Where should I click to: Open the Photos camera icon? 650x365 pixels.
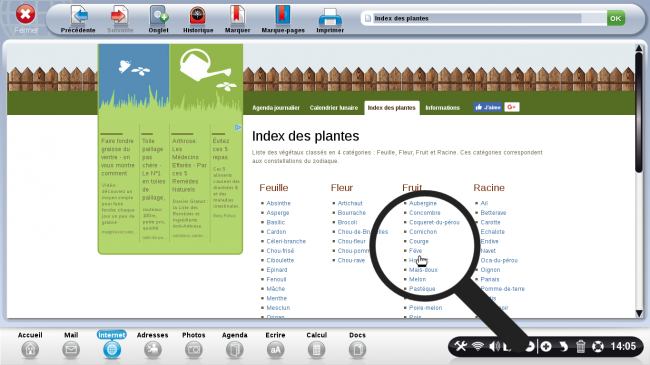pos(194,350)
